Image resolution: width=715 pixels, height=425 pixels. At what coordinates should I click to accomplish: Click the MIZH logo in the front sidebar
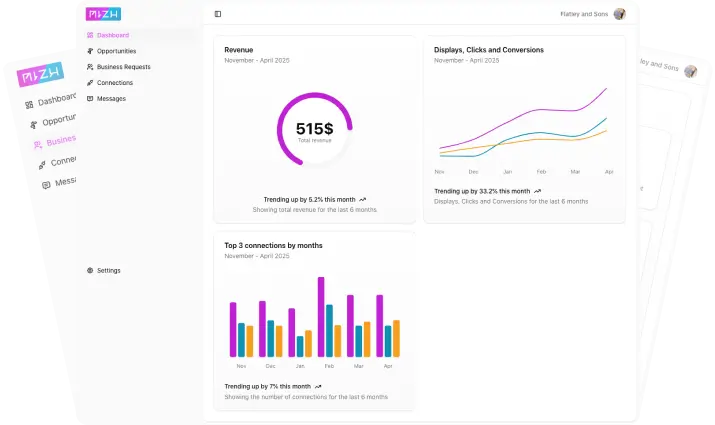tap(104, 14)
